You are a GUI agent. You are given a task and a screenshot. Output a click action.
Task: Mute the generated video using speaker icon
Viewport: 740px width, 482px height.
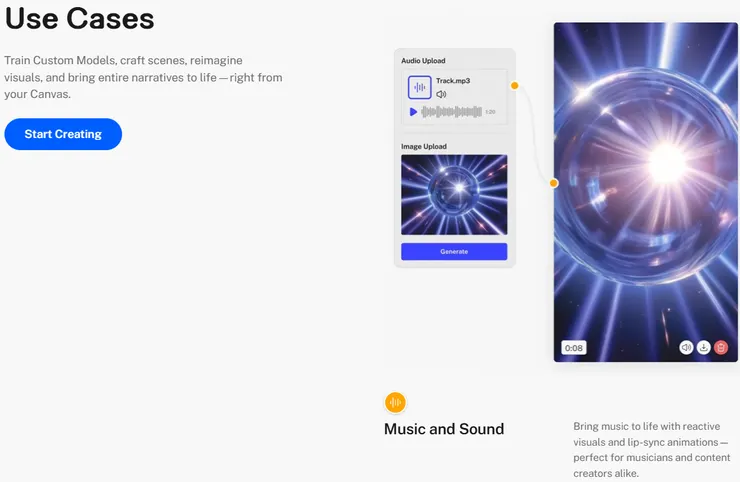686,348
